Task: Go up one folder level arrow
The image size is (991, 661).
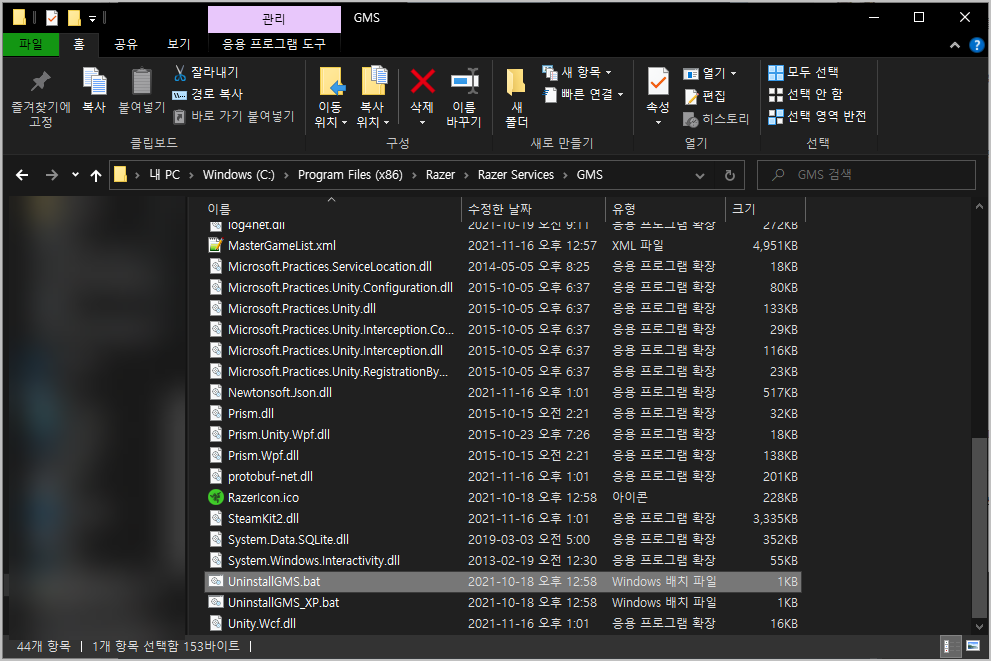Action: coord(95,175)
